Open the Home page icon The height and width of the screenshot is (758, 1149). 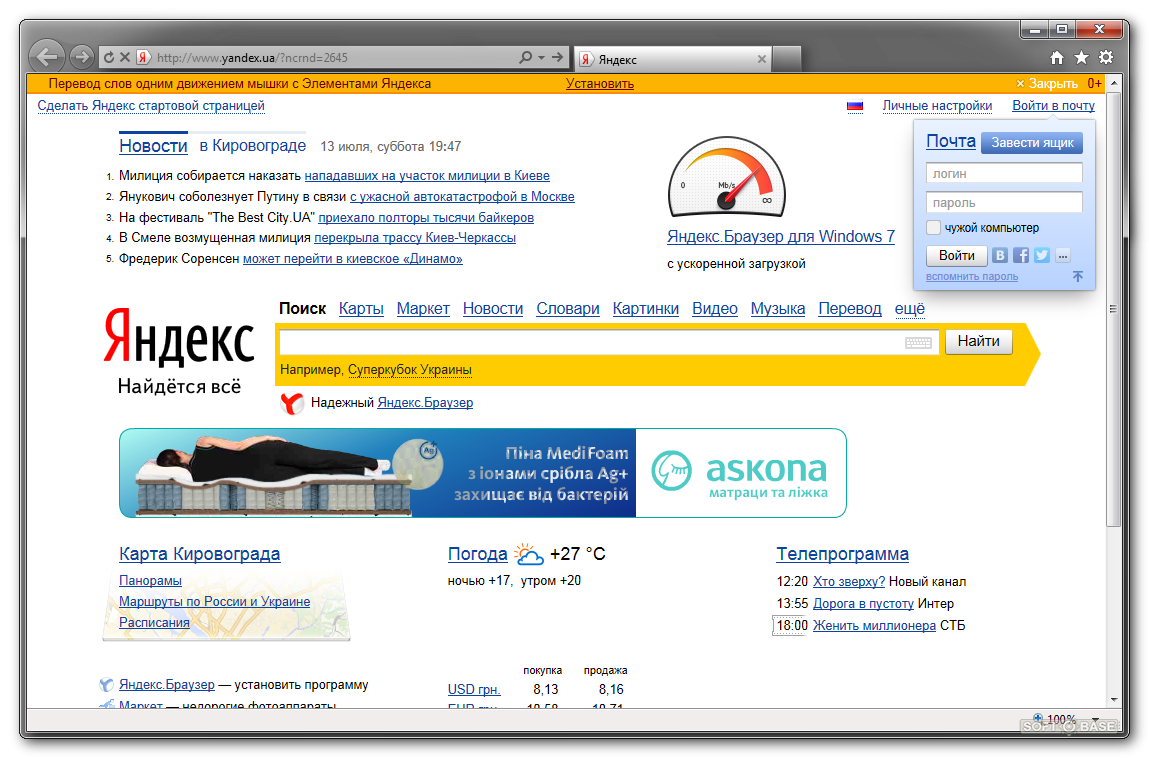coord(1057,58)
